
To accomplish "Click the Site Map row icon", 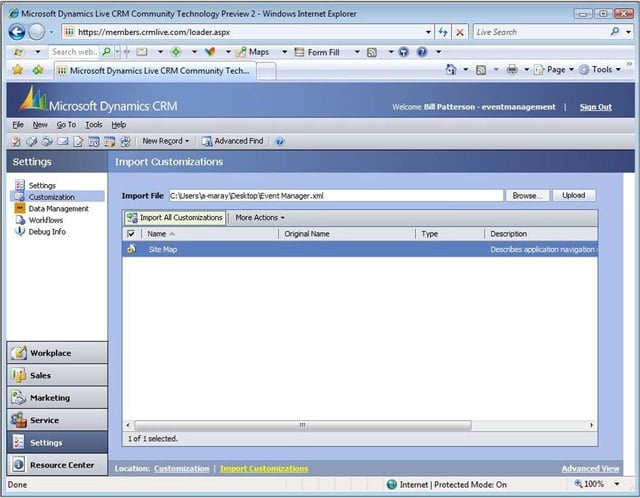I will (131, 249).
